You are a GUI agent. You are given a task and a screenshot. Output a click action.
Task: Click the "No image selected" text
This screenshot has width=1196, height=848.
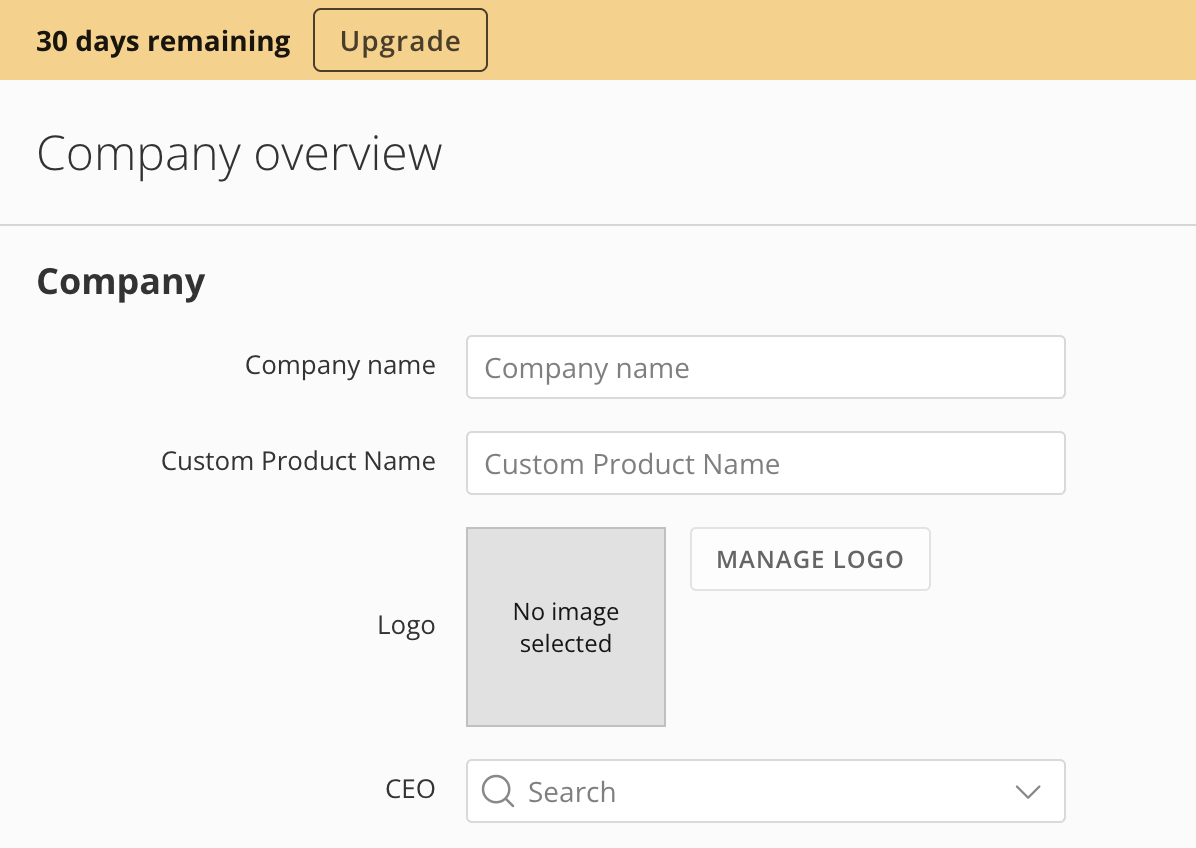pos(566,627)
